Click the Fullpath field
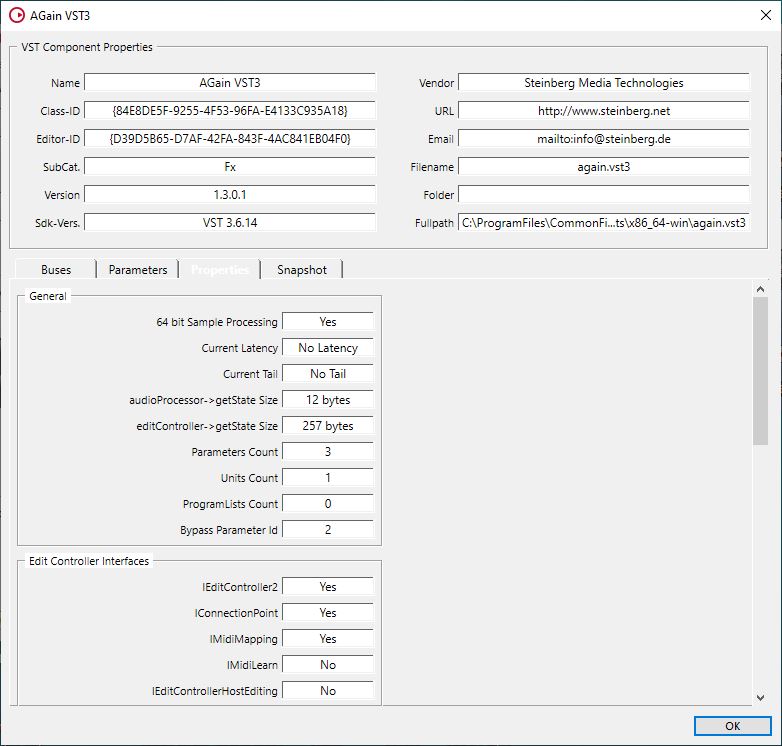Screen dimensions: 782x746 click(603, 222)
